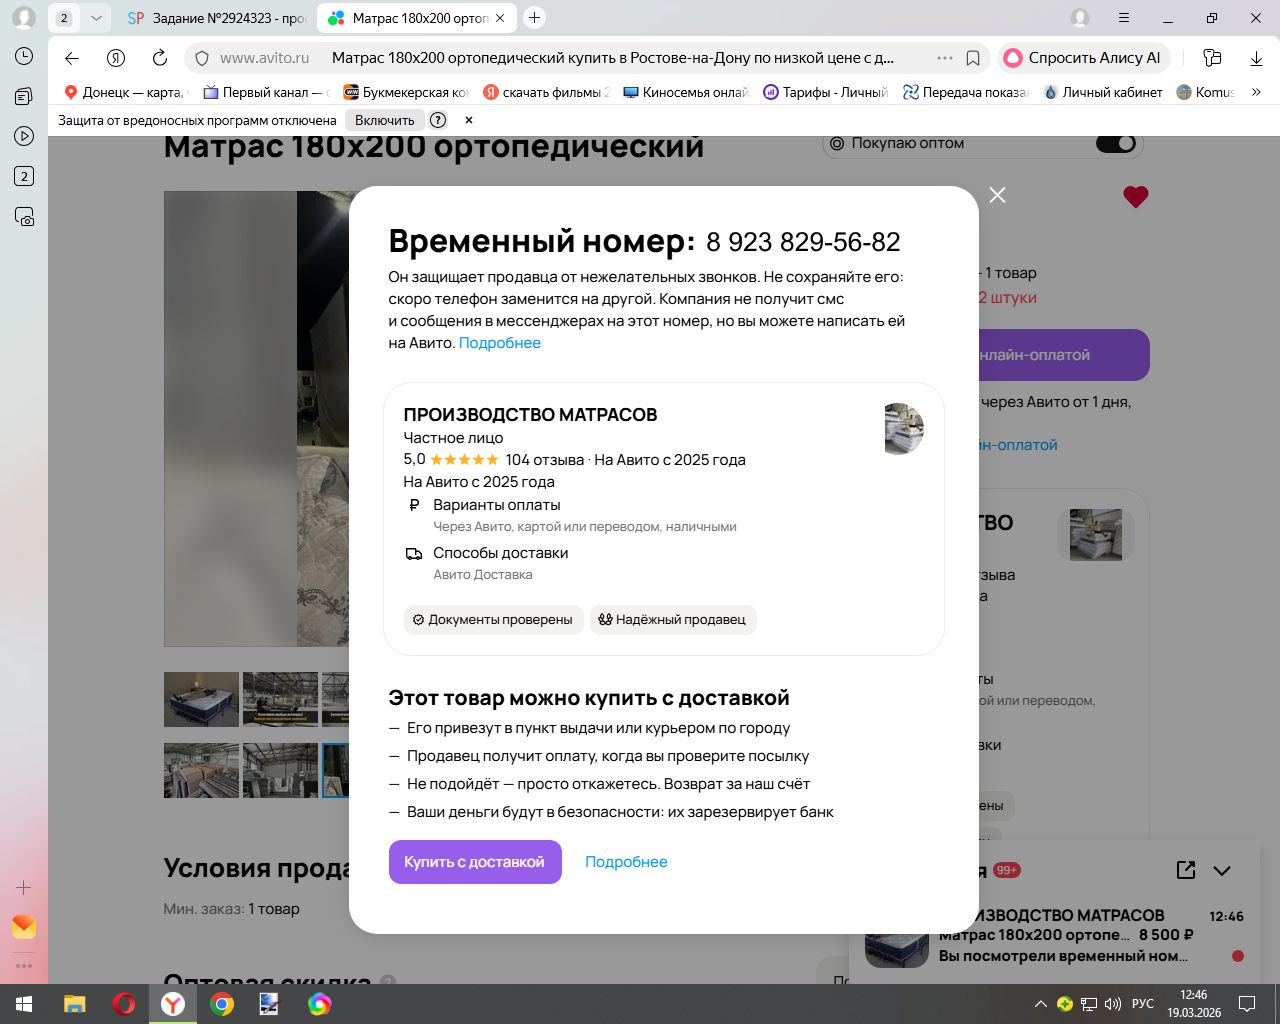Click the Документы проверены badge

click(x=493, y=620)
